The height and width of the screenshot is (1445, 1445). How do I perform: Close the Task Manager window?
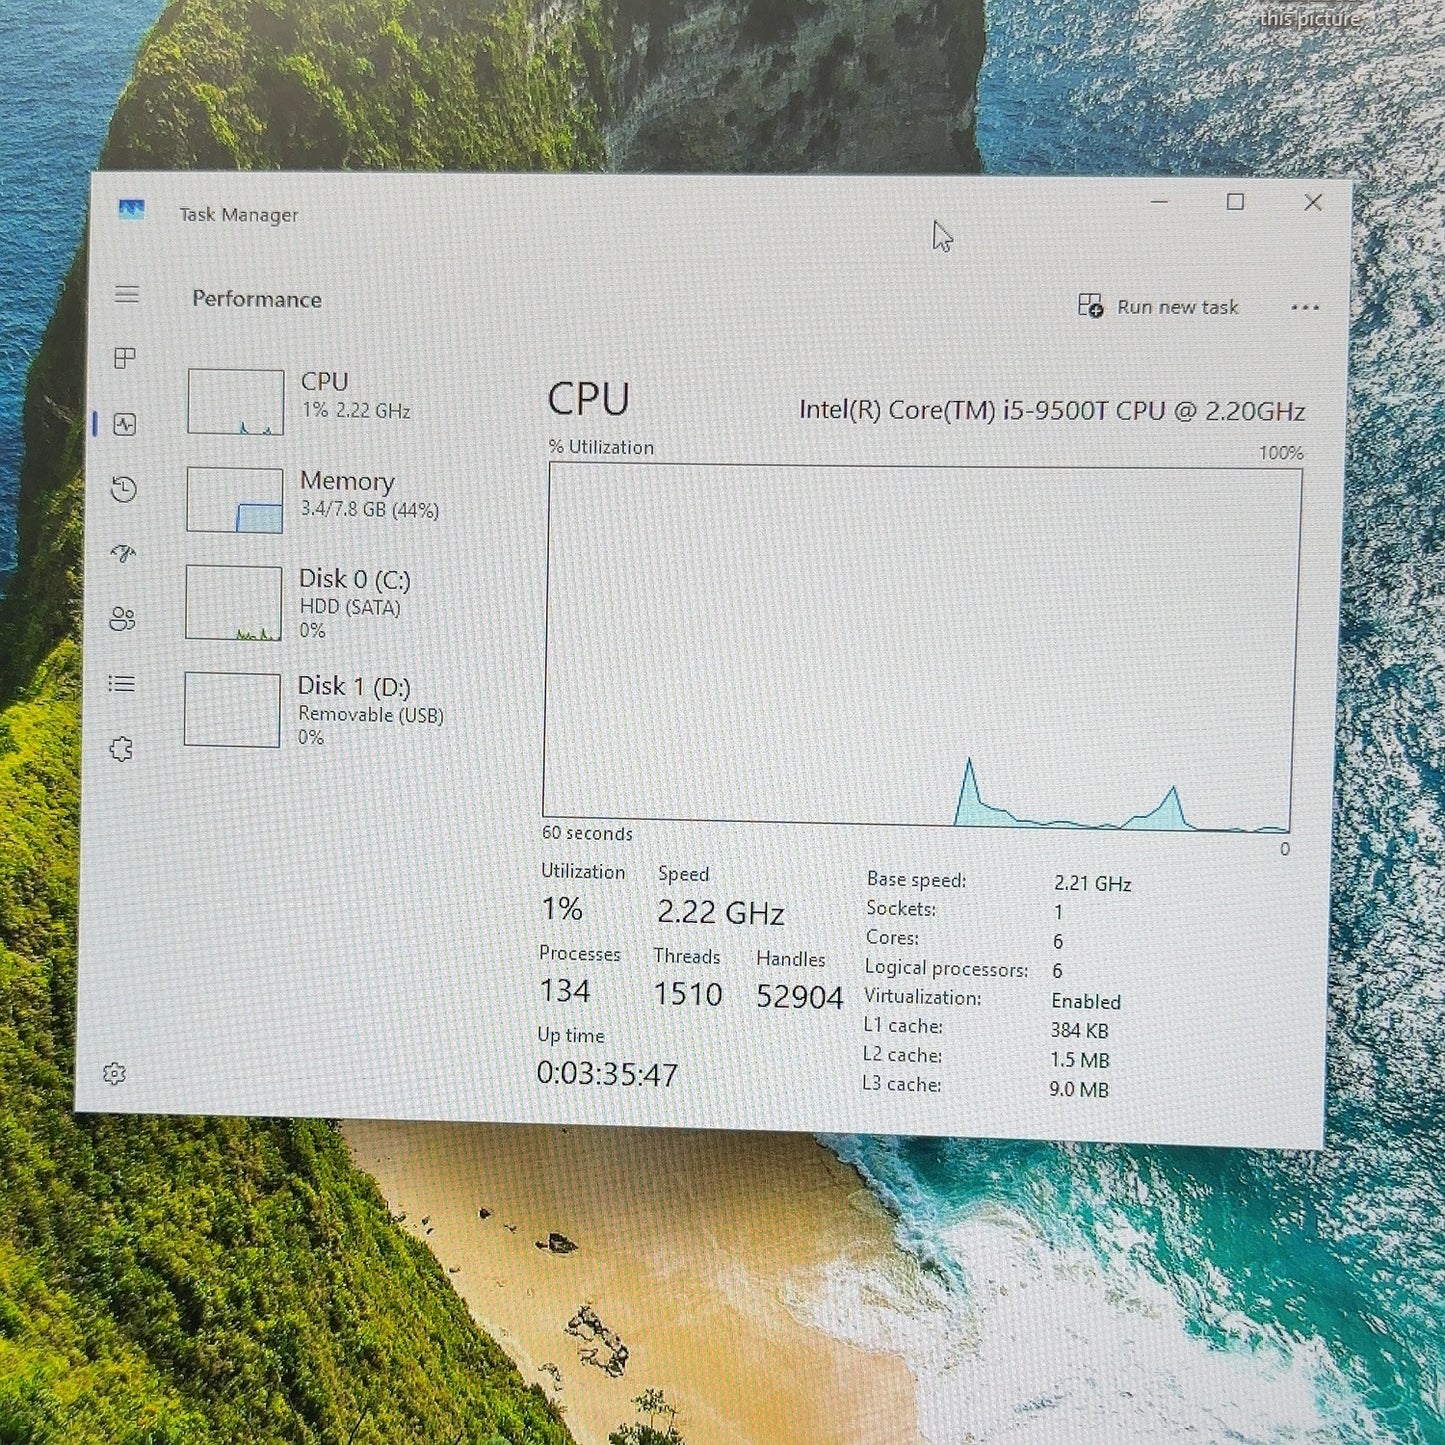tap(1313, 203)
